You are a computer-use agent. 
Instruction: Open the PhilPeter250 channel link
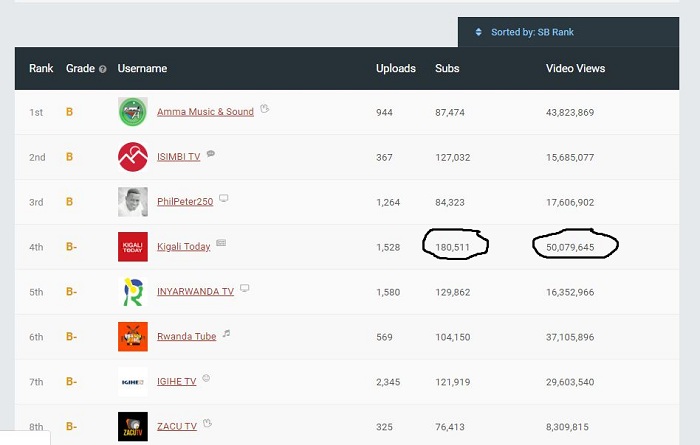click(x=185, y=202)
